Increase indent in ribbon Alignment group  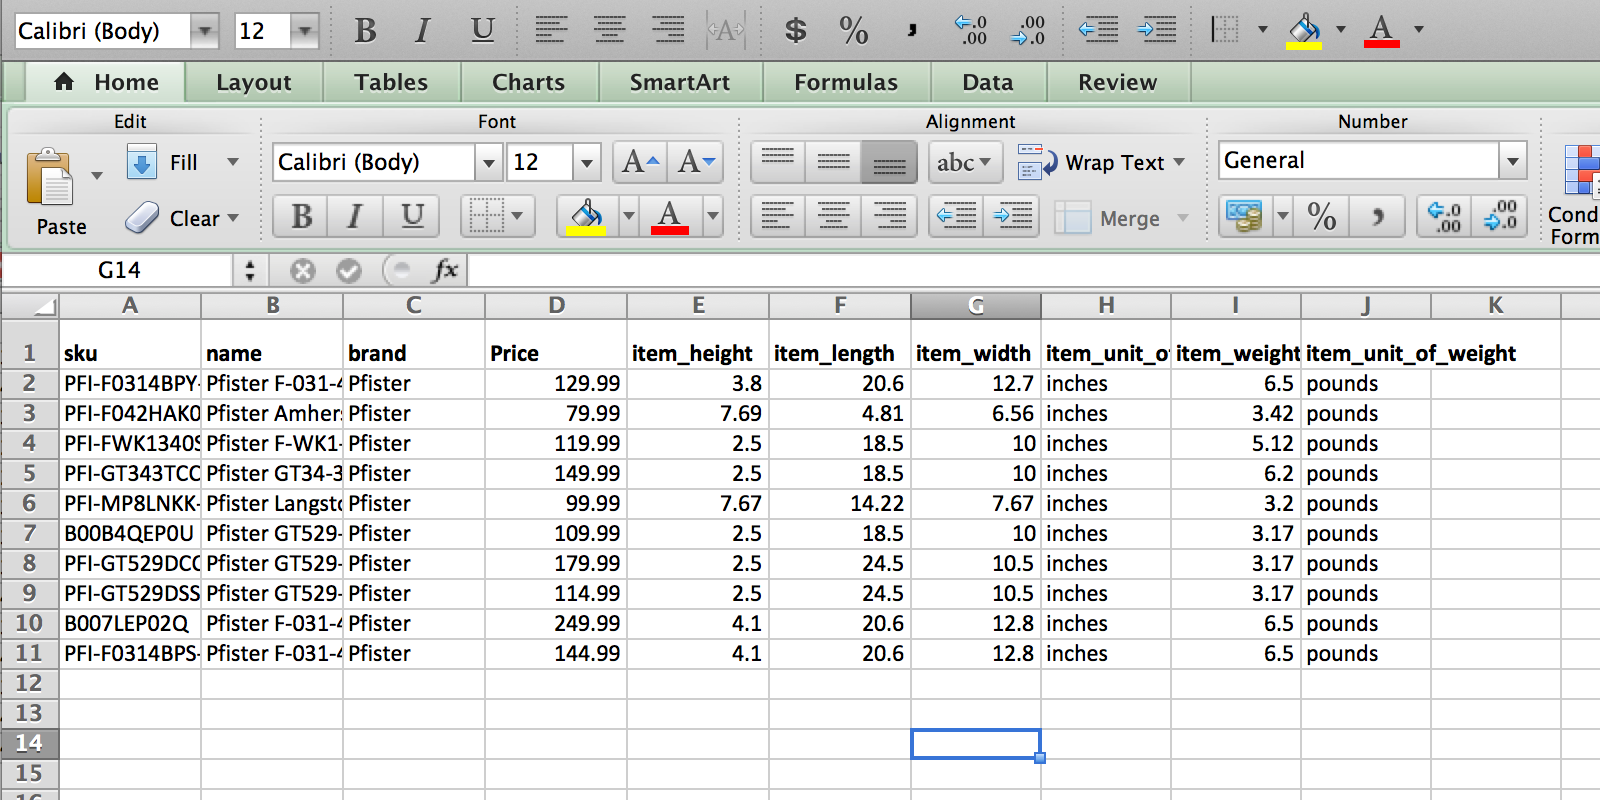point(1012,216)
